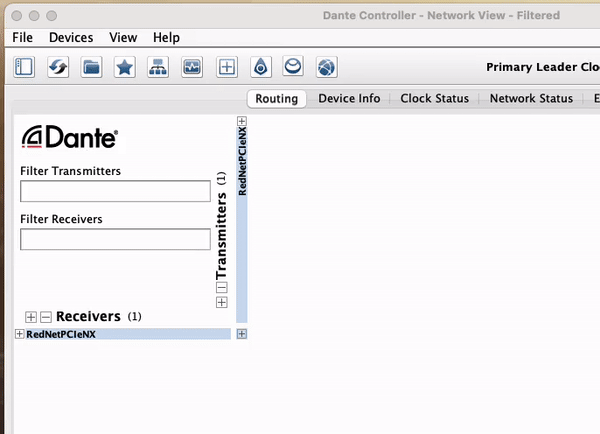Click the reload device information icon
This screenshot has width=600, height=434.
pos(58,67)
